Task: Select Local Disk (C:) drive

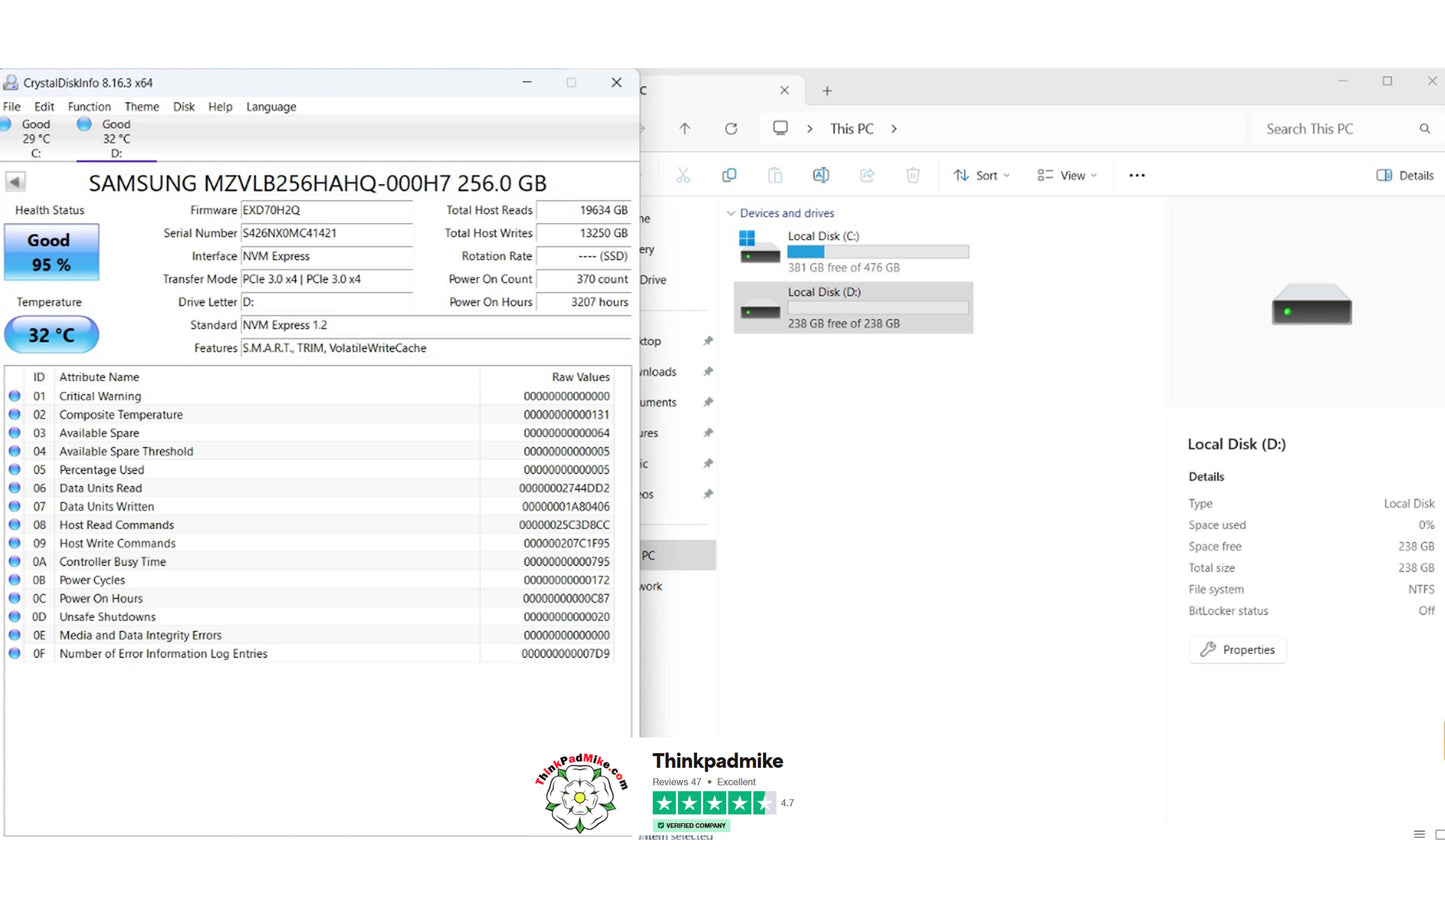Action: 853,251
